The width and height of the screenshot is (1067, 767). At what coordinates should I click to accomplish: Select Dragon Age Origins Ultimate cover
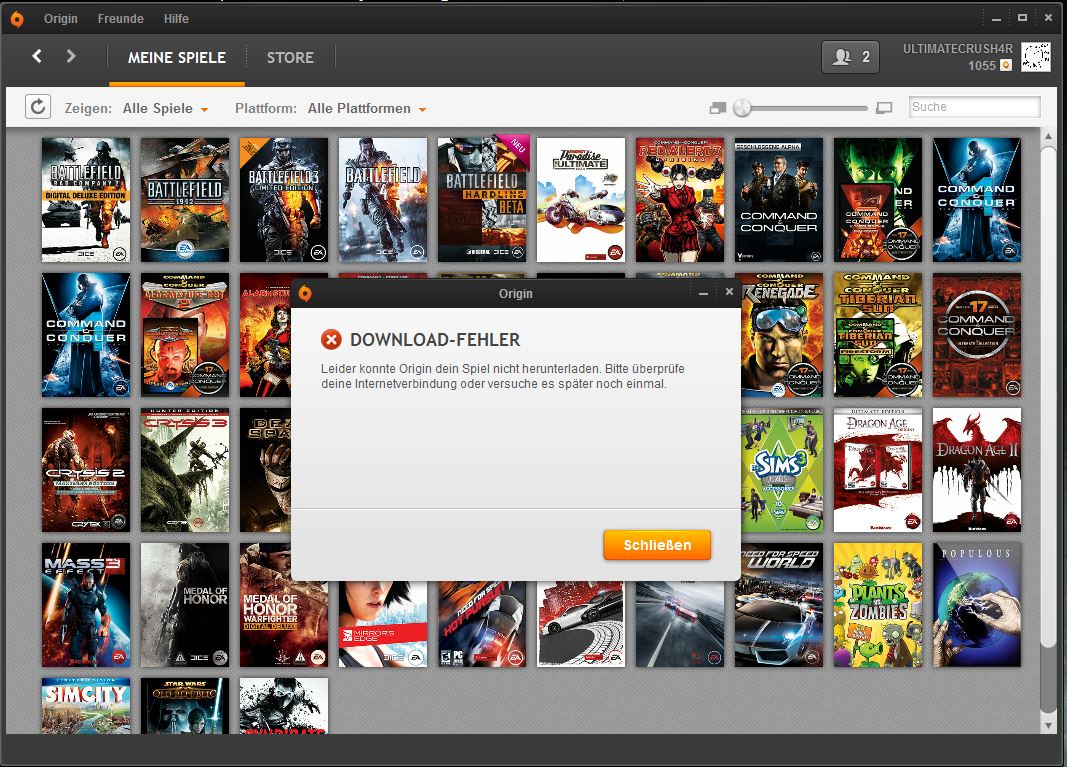coord(878,470)
